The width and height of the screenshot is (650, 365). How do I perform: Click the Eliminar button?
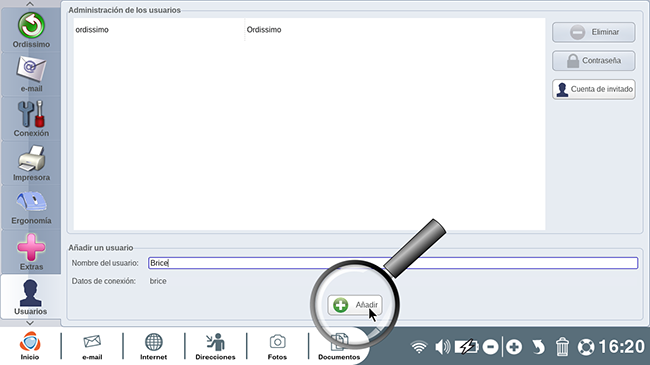(593, 32)
